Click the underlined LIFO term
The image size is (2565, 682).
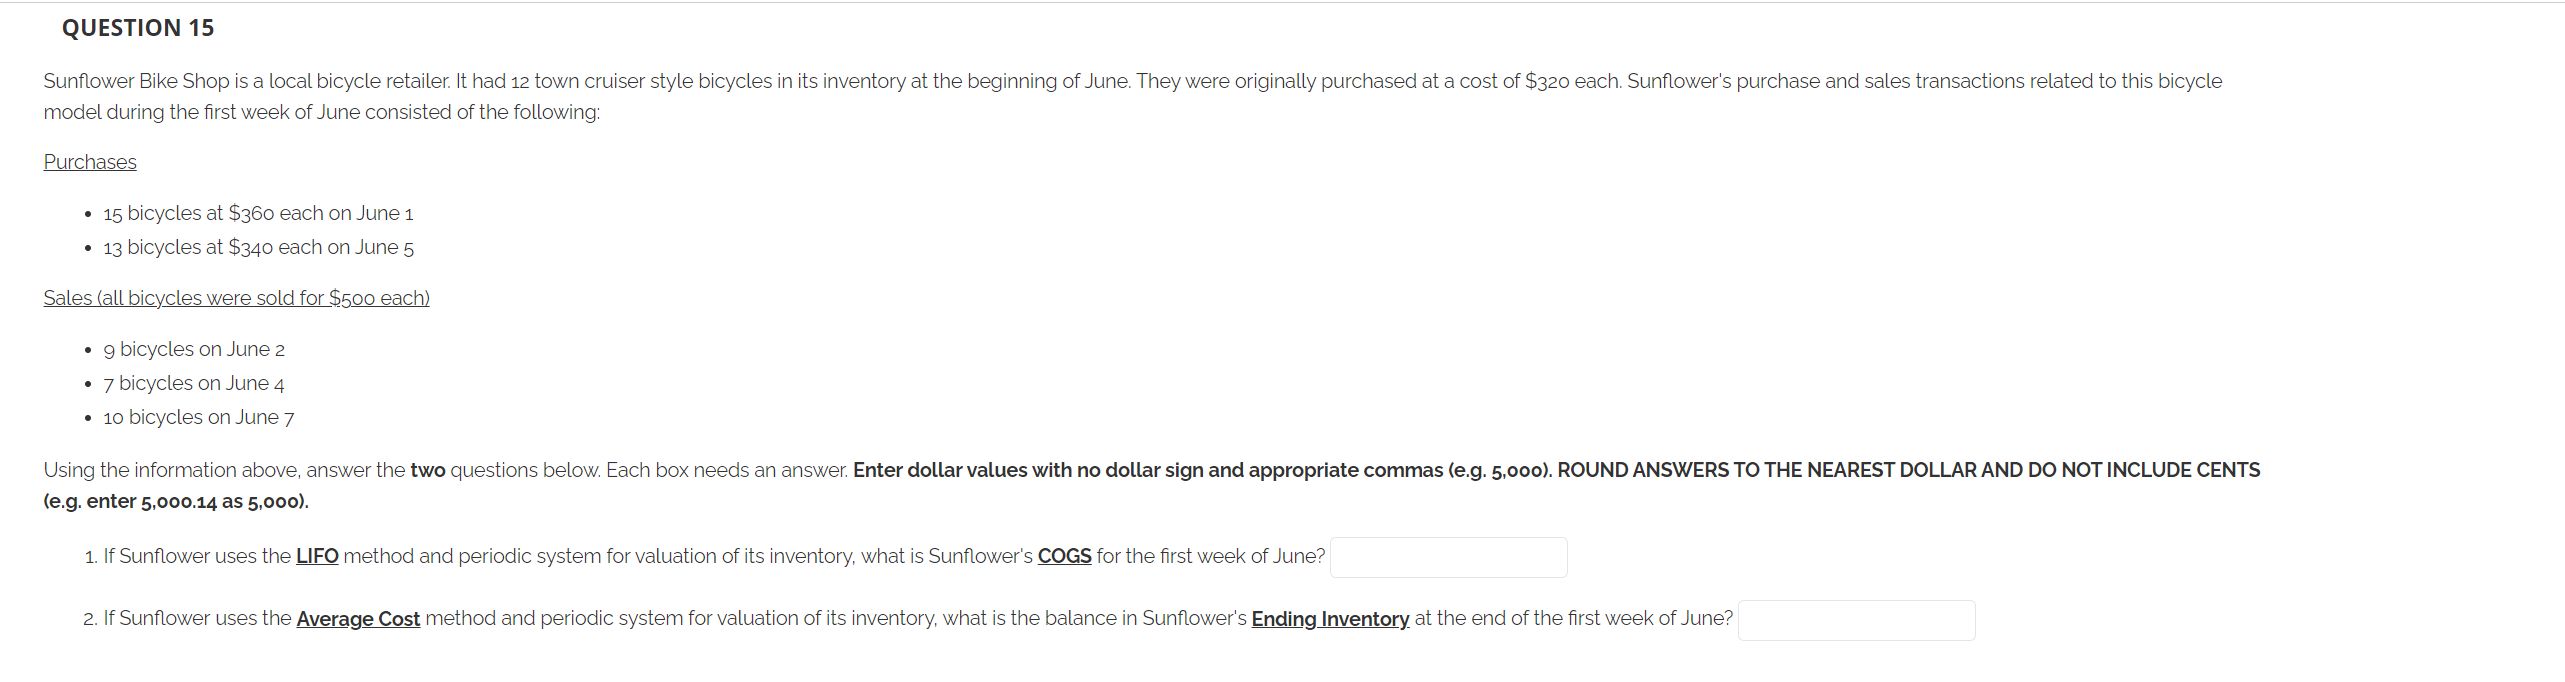(317, 556)
